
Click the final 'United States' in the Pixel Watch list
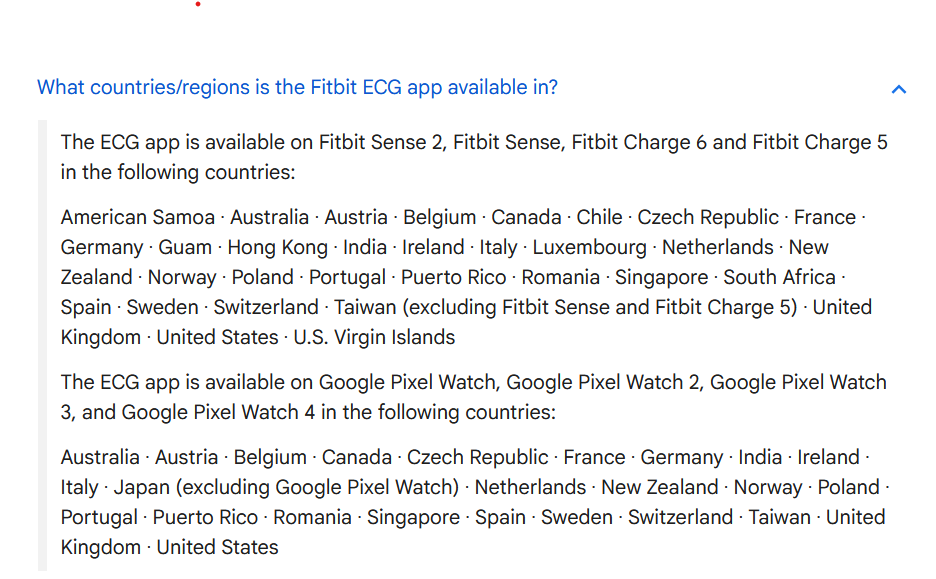(217, 547)
